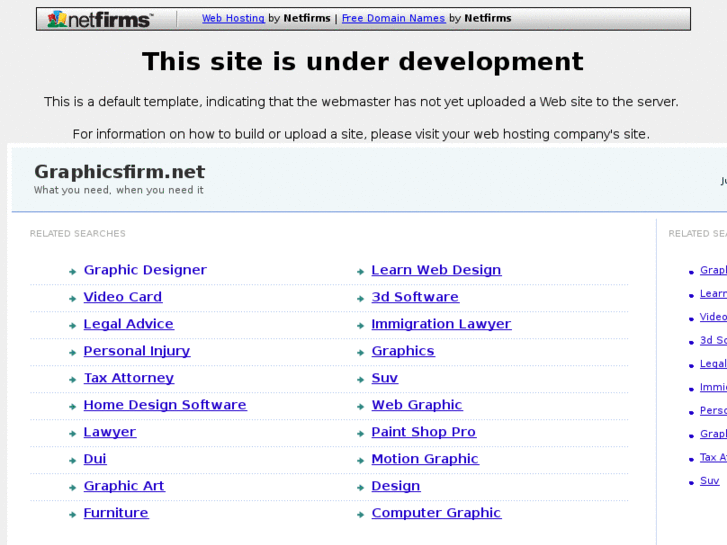Click the arrow bullet beside Computer Graphic
Viewport: 727px width, 545px height.
(360, 514)
